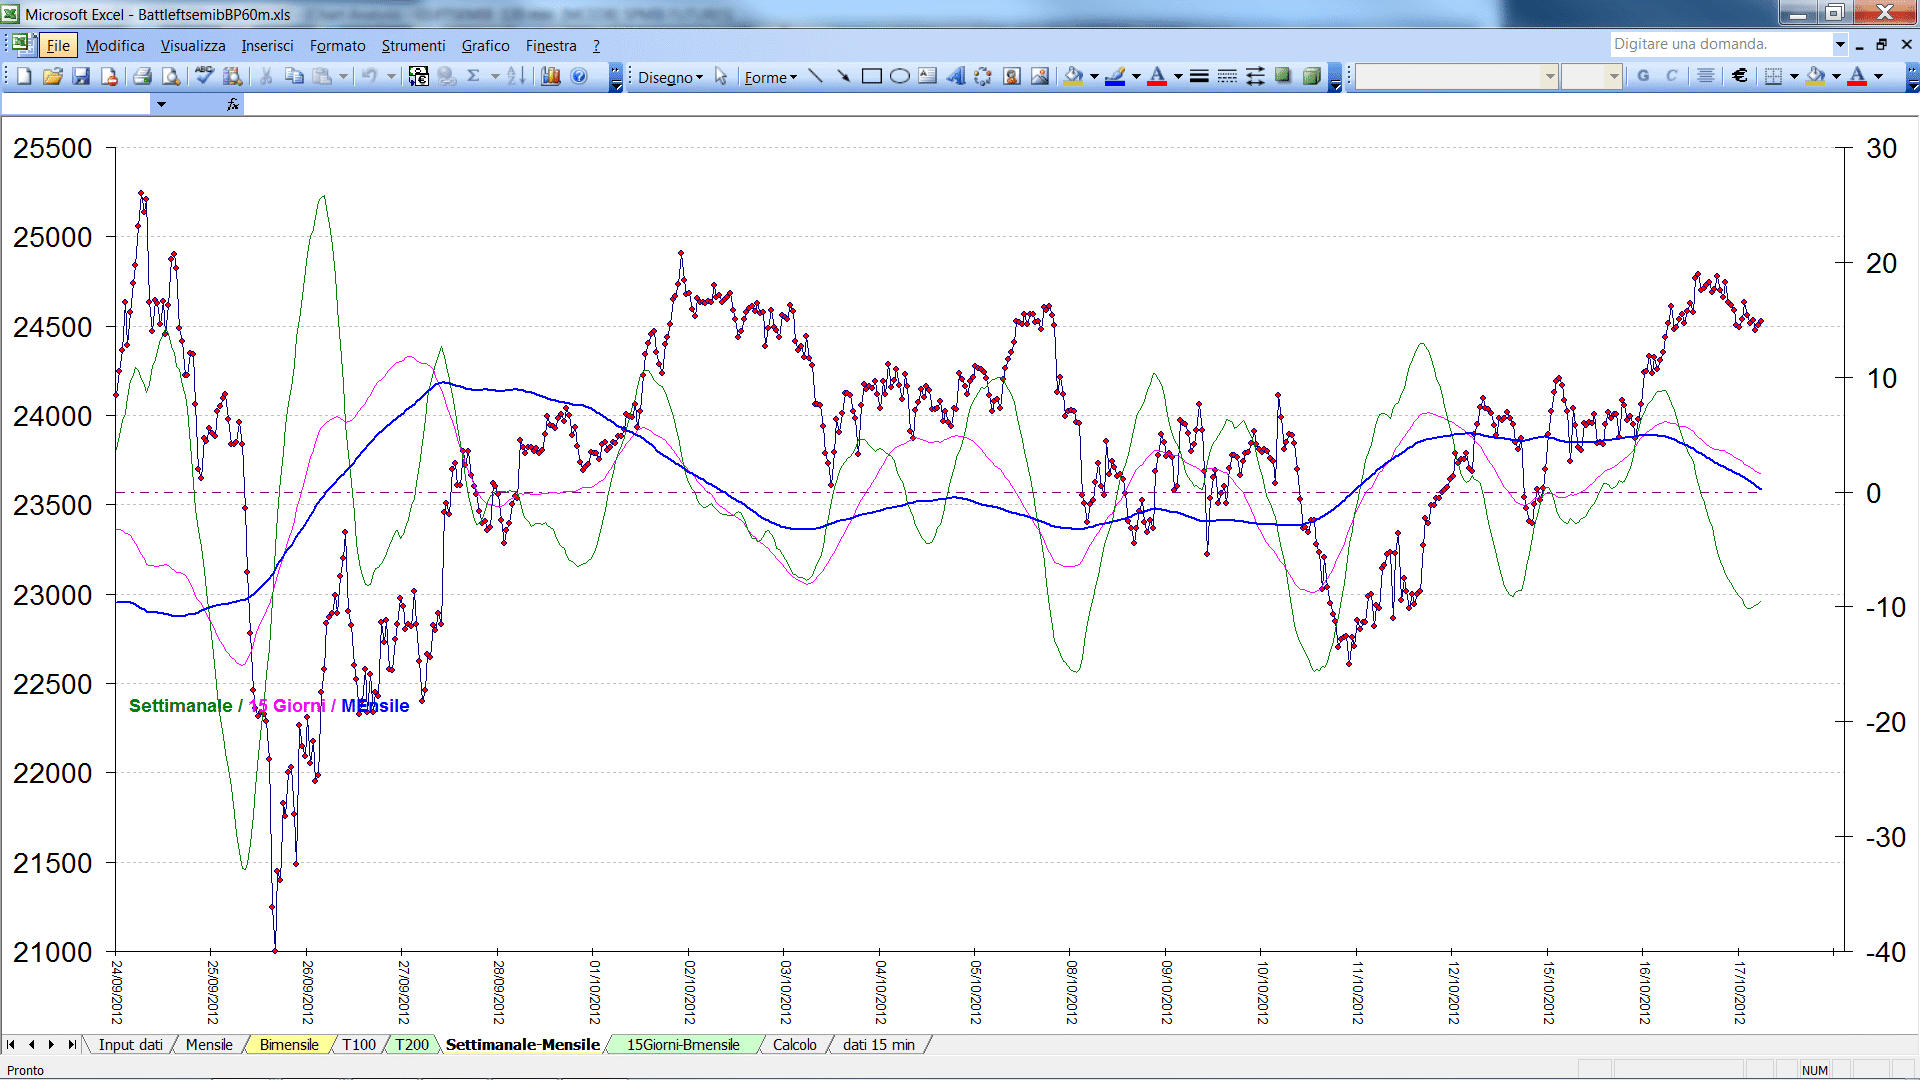This screenshot has height=1080, width=1920.
Task: Select the Arrow drawing tool
Action: [x=844, y=76]
